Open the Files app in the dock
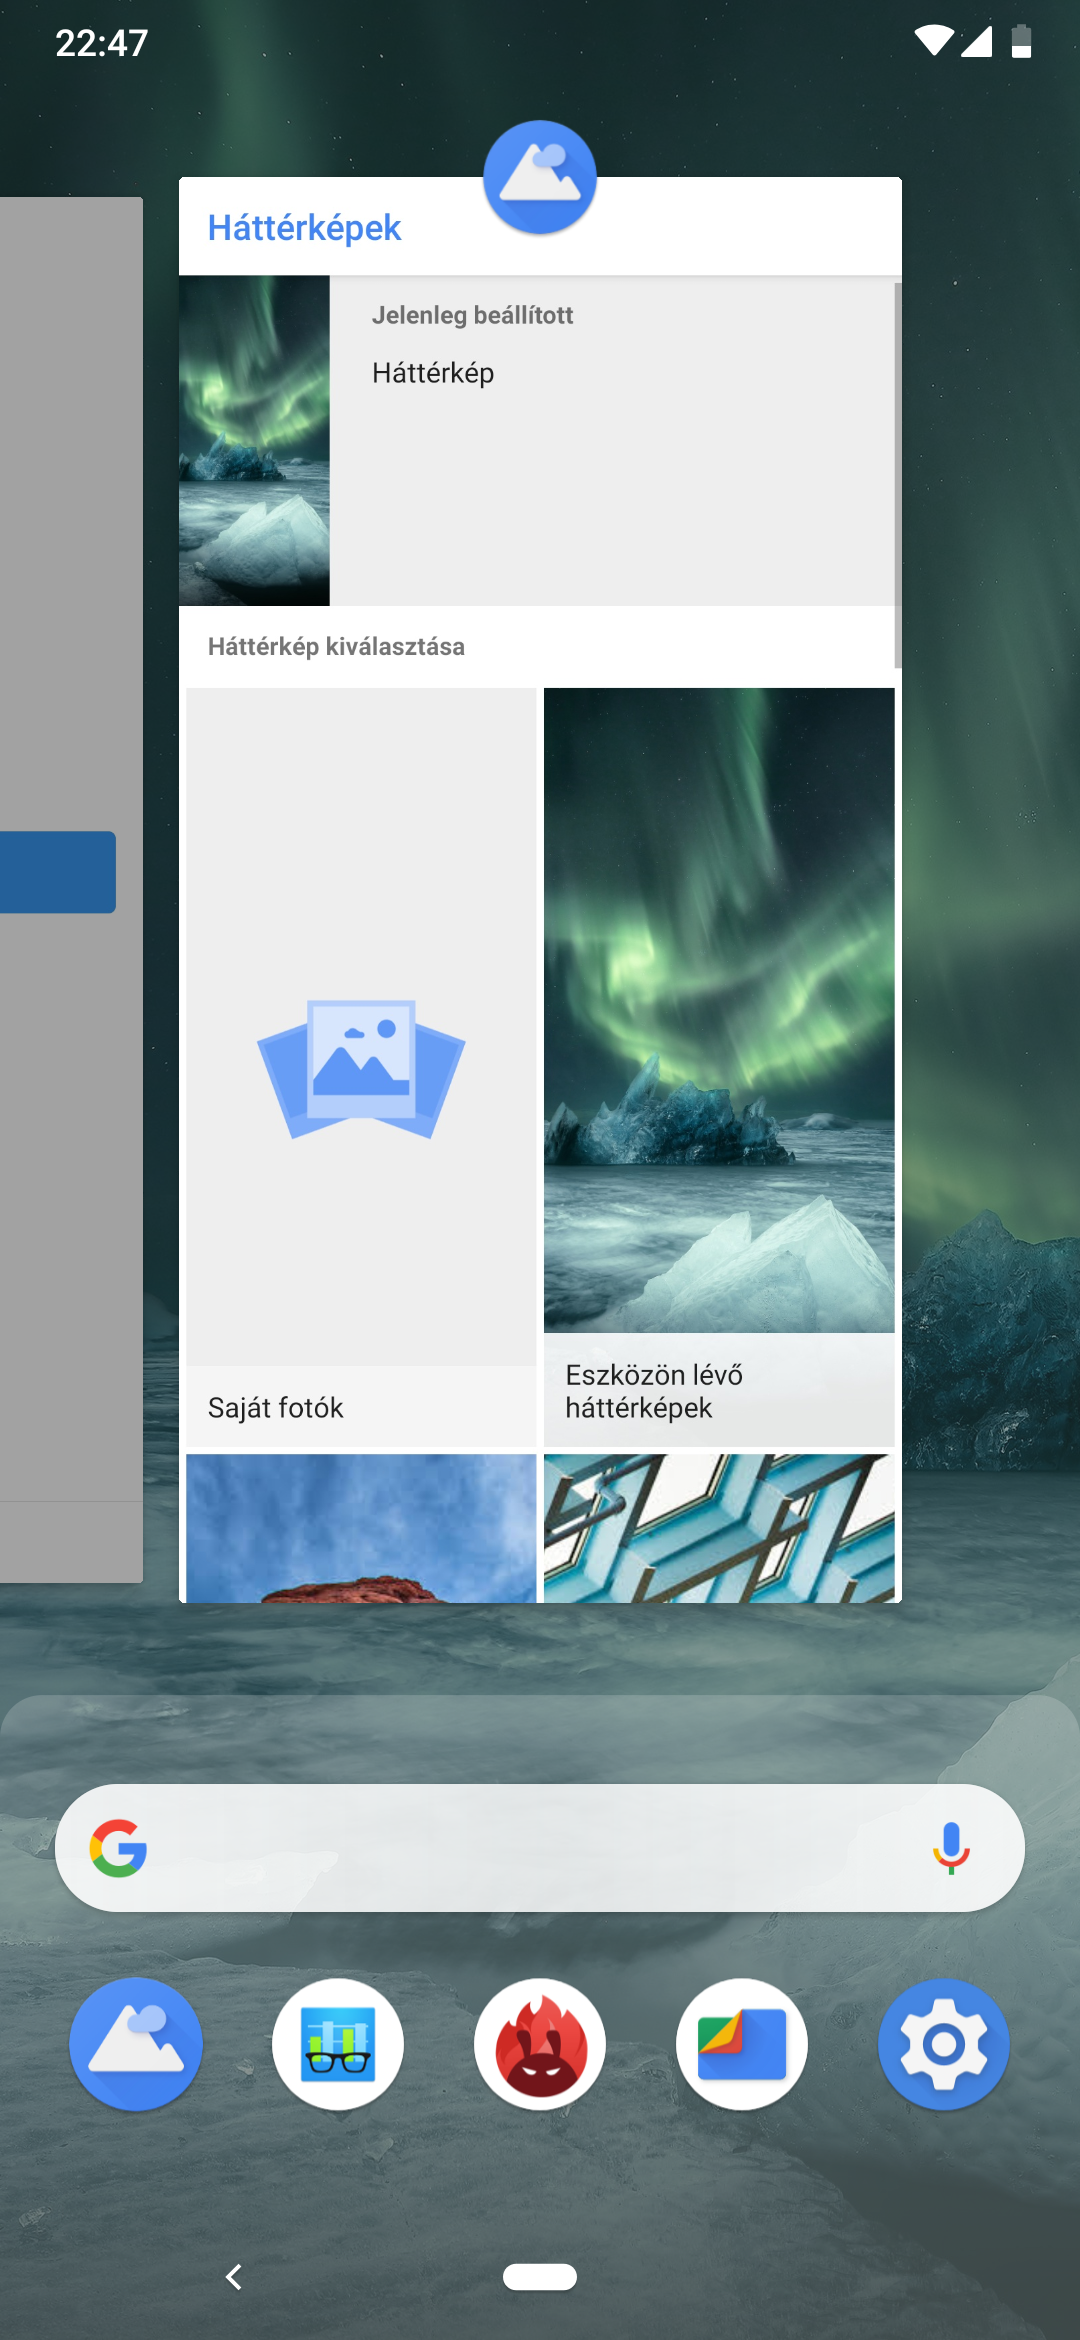This screenshot has height=2340, width=1080. 742,2043
